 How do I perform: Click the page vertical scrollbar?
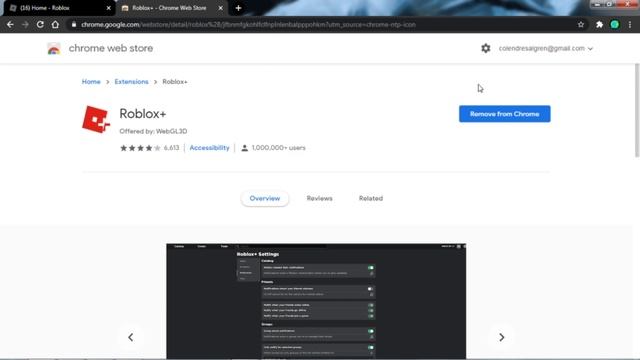[x=637, y=110]
